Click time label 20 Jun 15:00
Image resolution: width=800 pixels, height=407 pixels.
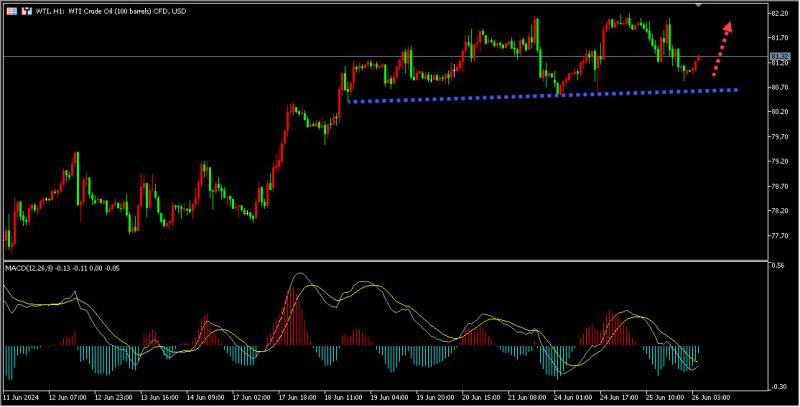coord(481,397)
